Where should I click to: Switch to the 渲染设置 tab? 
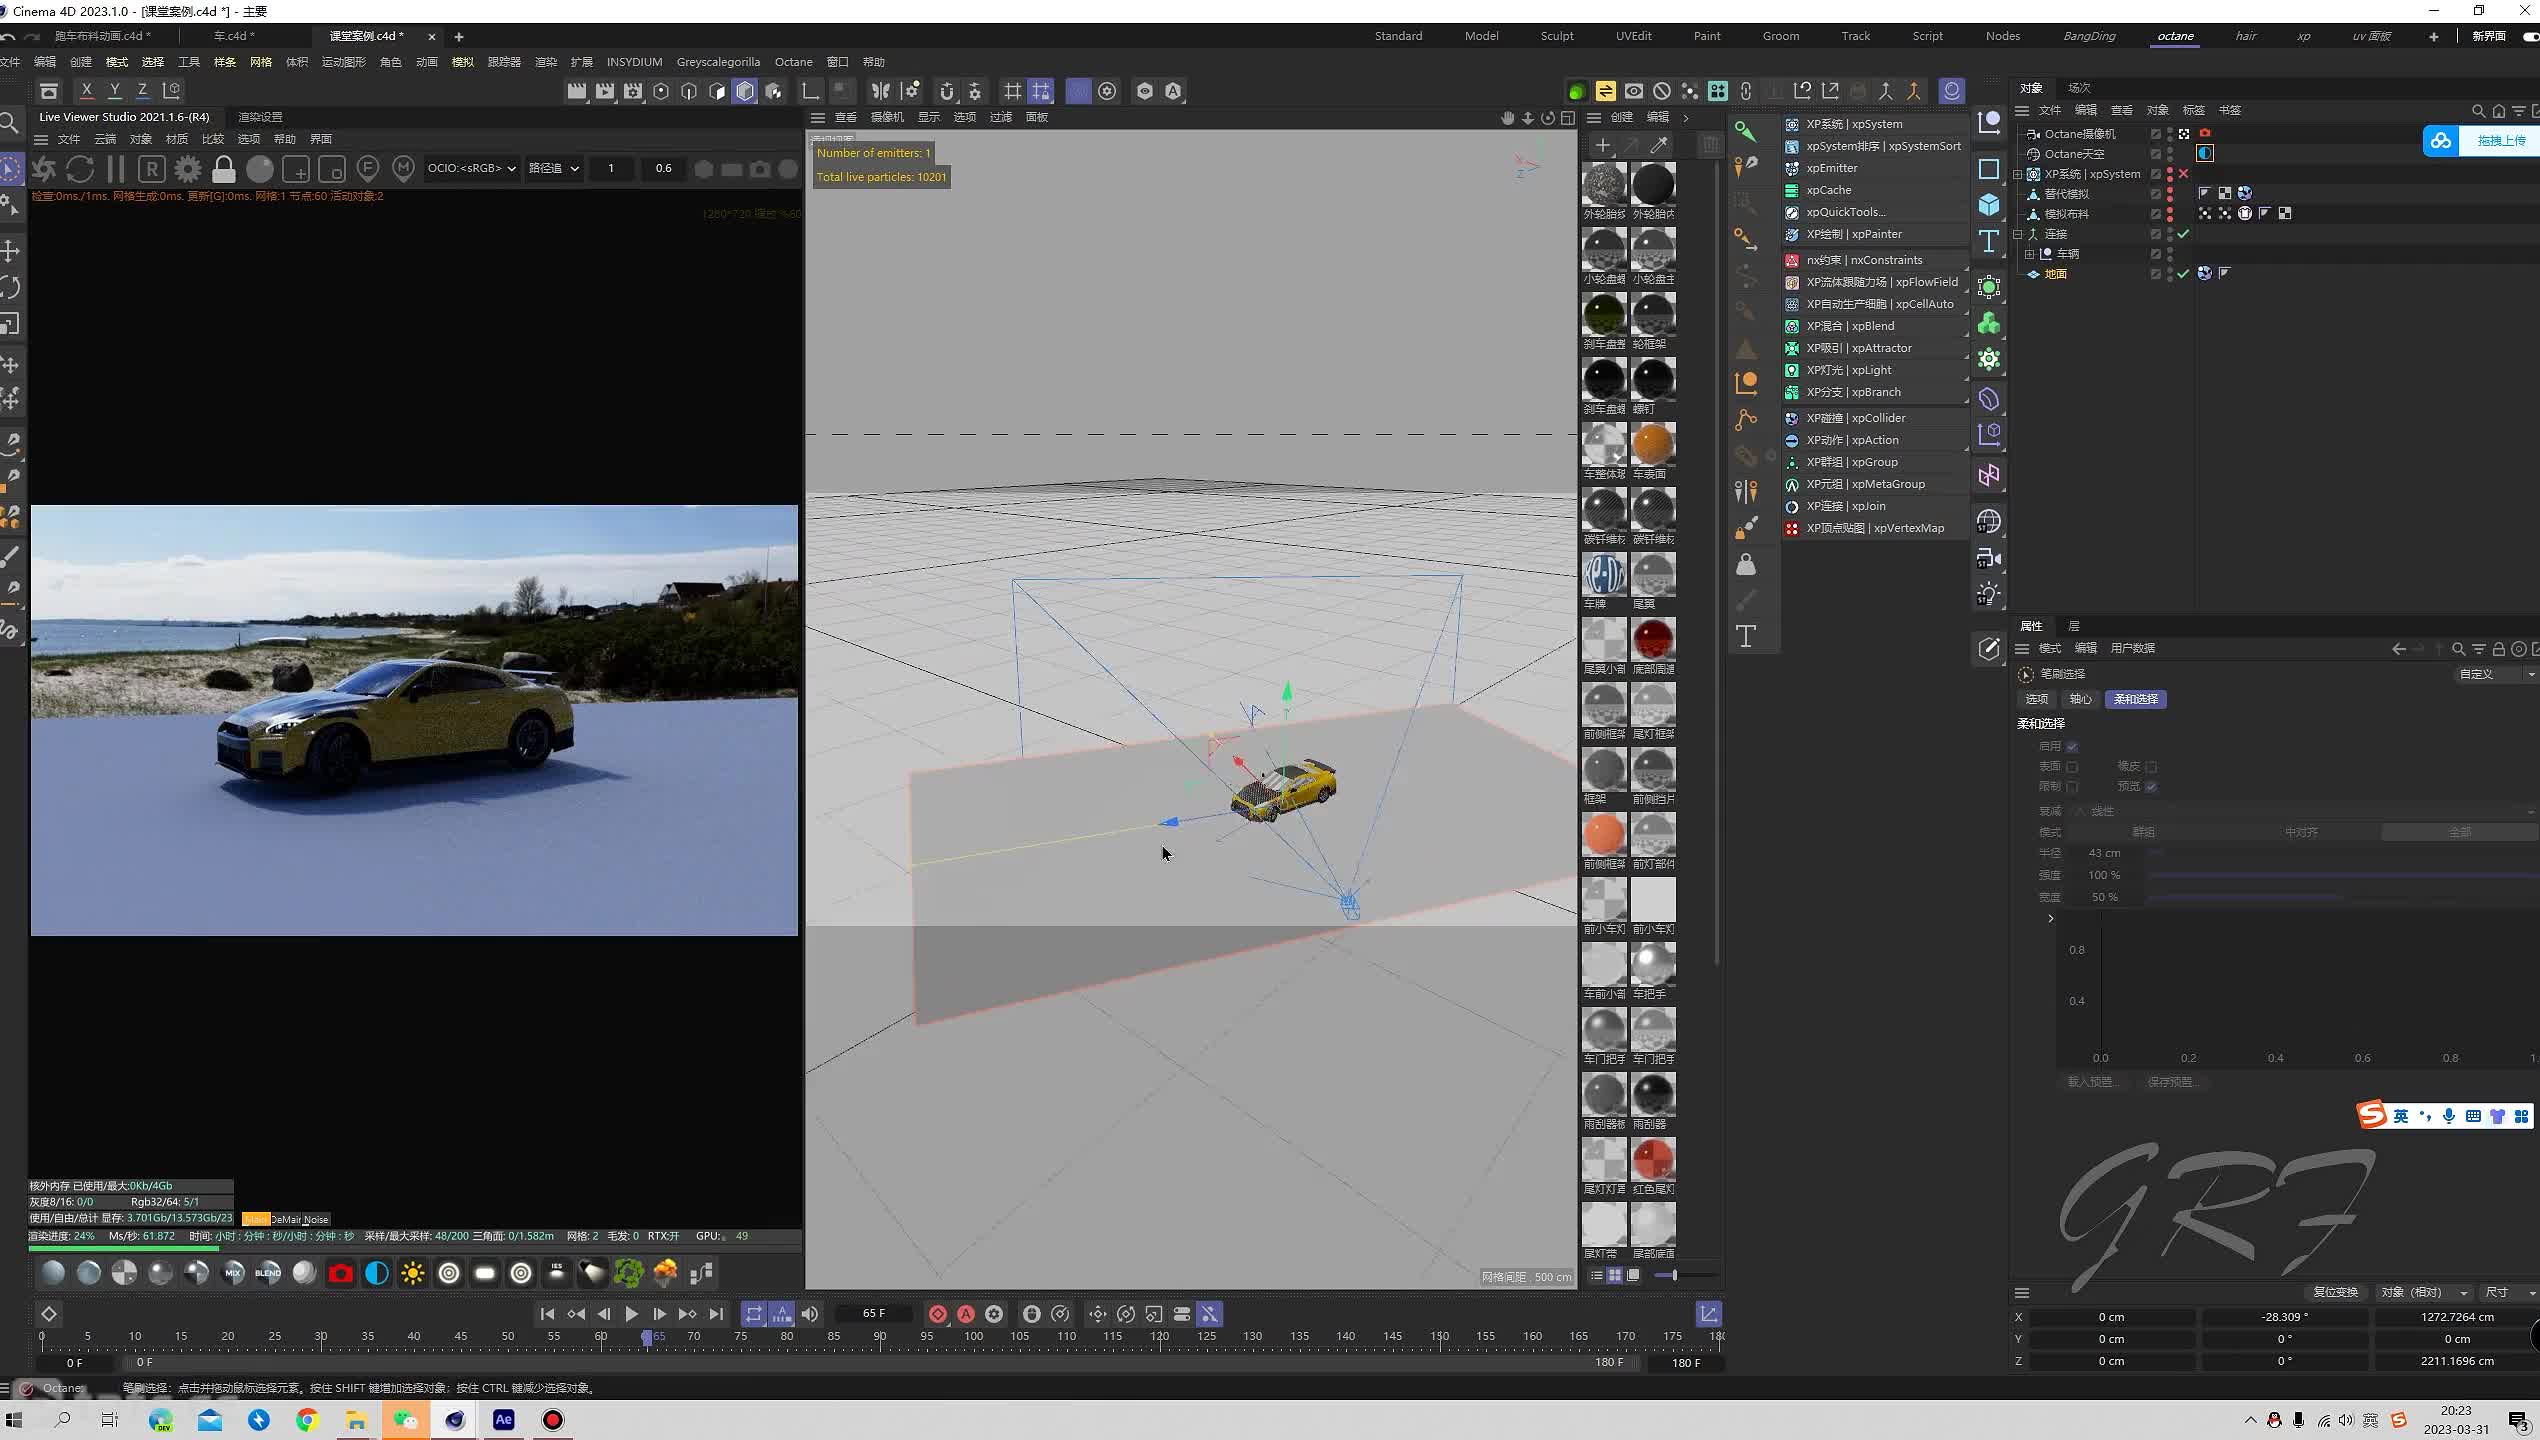(x=260, y=117)
